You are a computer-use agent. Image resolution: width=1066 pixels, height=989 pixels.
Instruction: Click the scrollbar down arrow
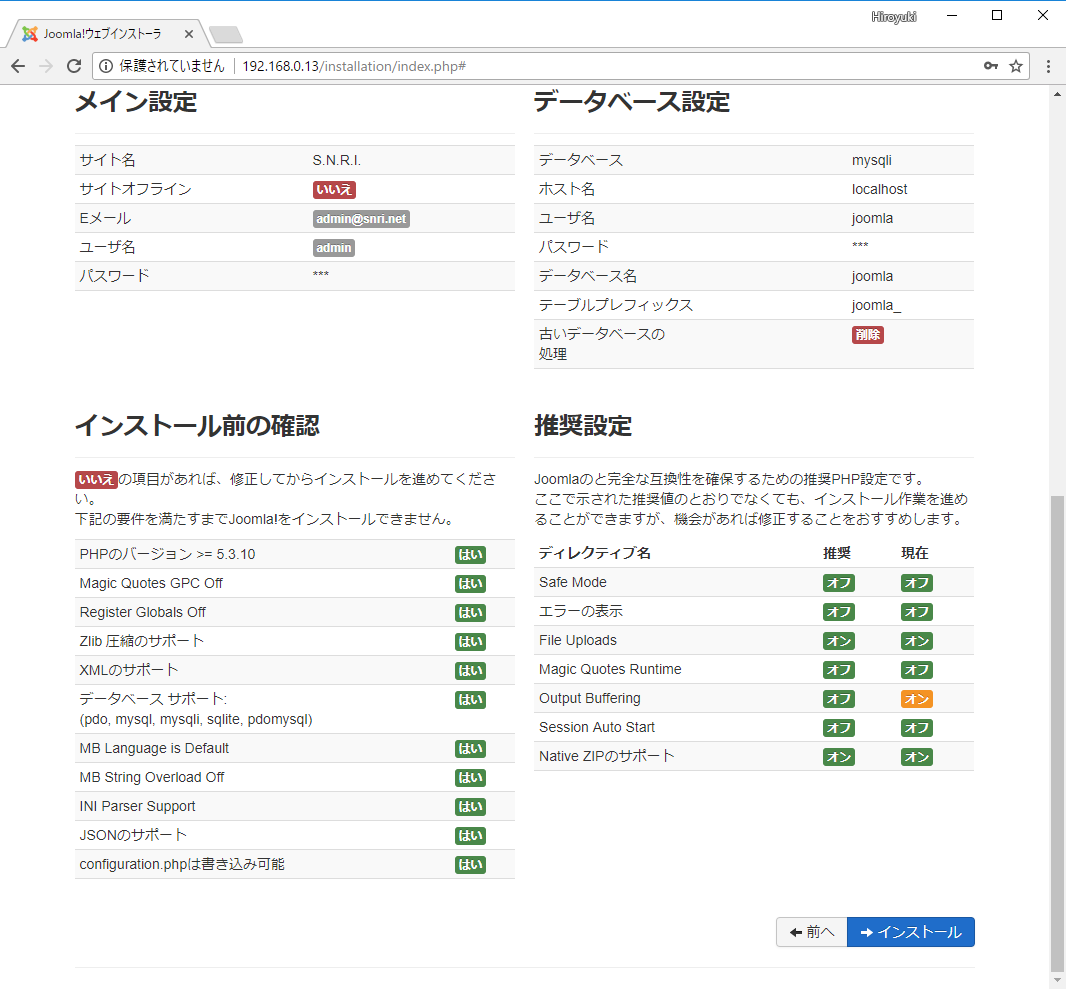point(1057,979)
